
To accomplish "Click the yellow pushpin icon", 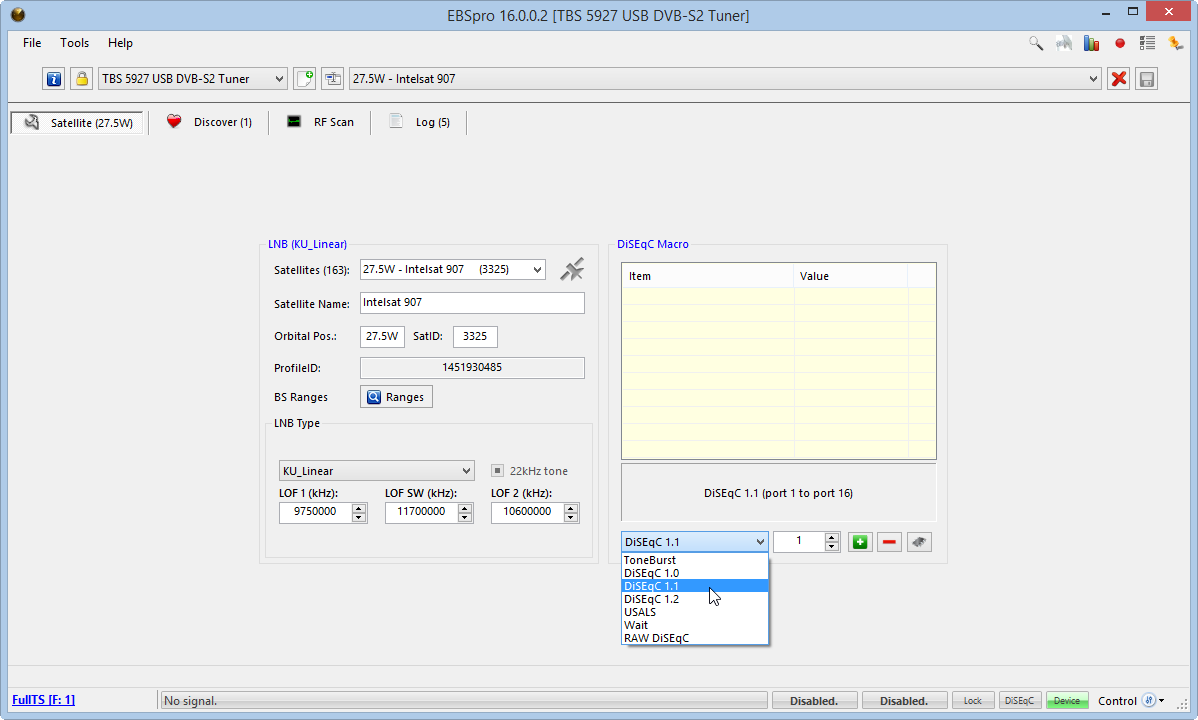I will [1176, 43].
